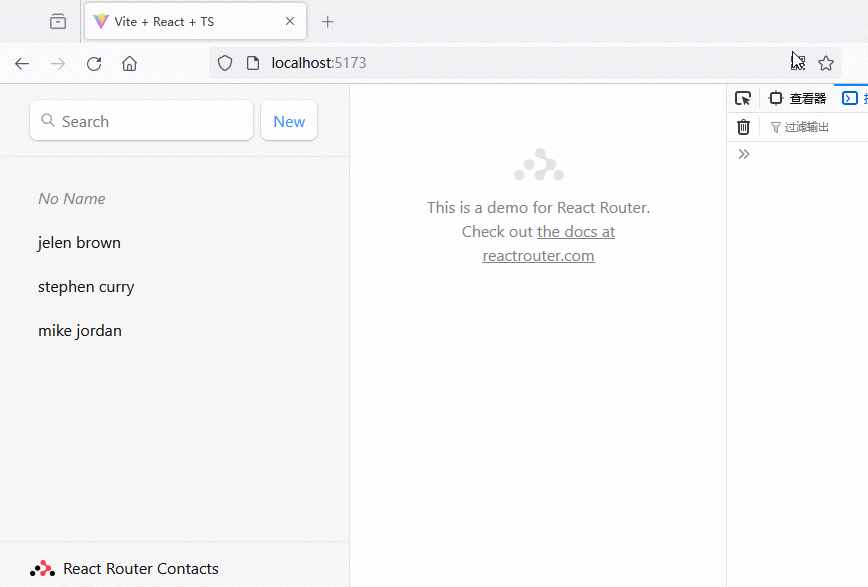Open a new tab with plus icon
868x587 pixels.
point(327,21)
